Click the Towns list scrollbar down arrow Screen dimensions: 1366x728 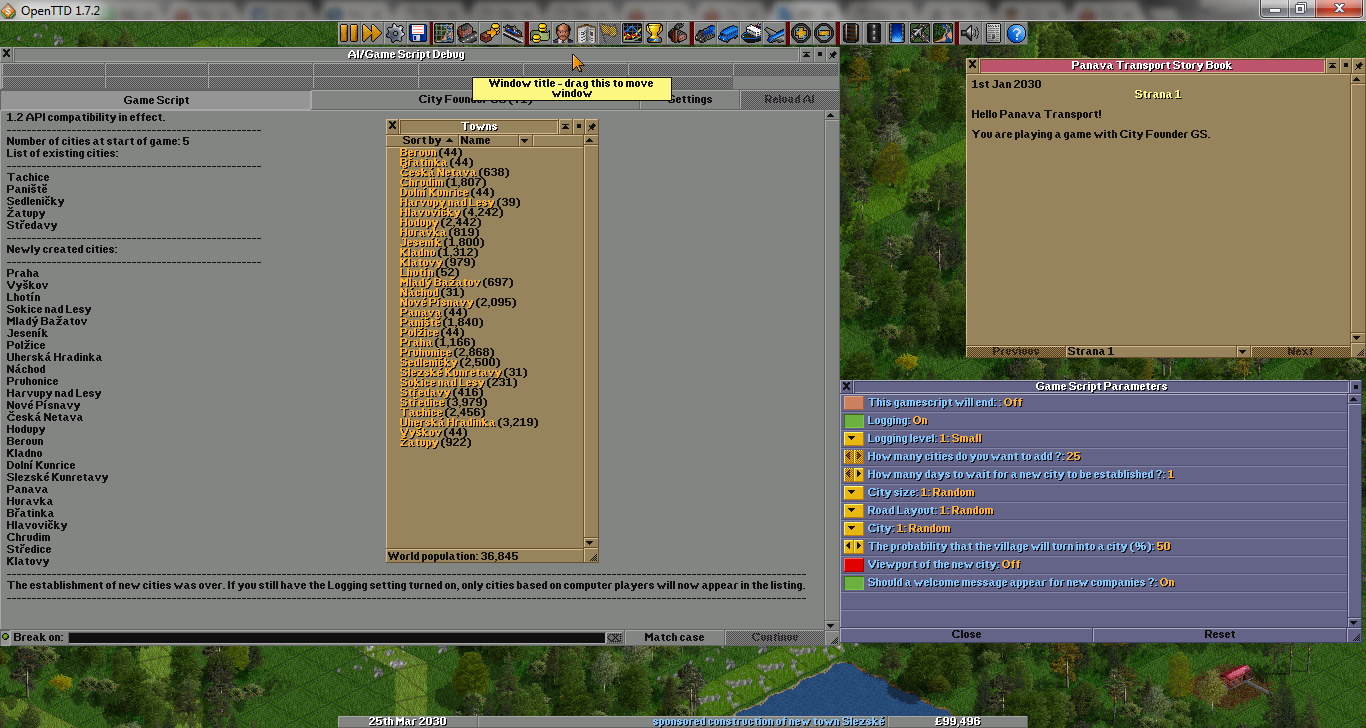(x=590, y=542)
